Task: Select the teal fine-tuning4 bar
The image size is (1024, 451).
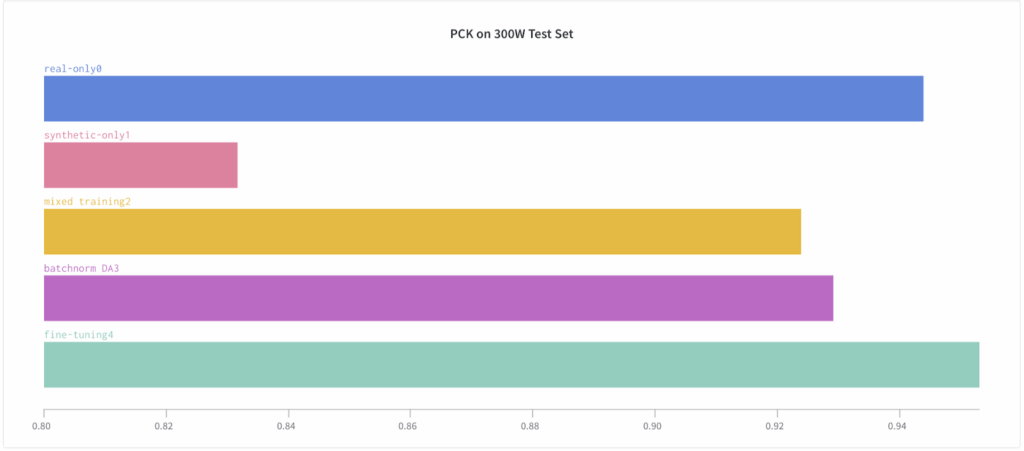Action: pos(511,365)
